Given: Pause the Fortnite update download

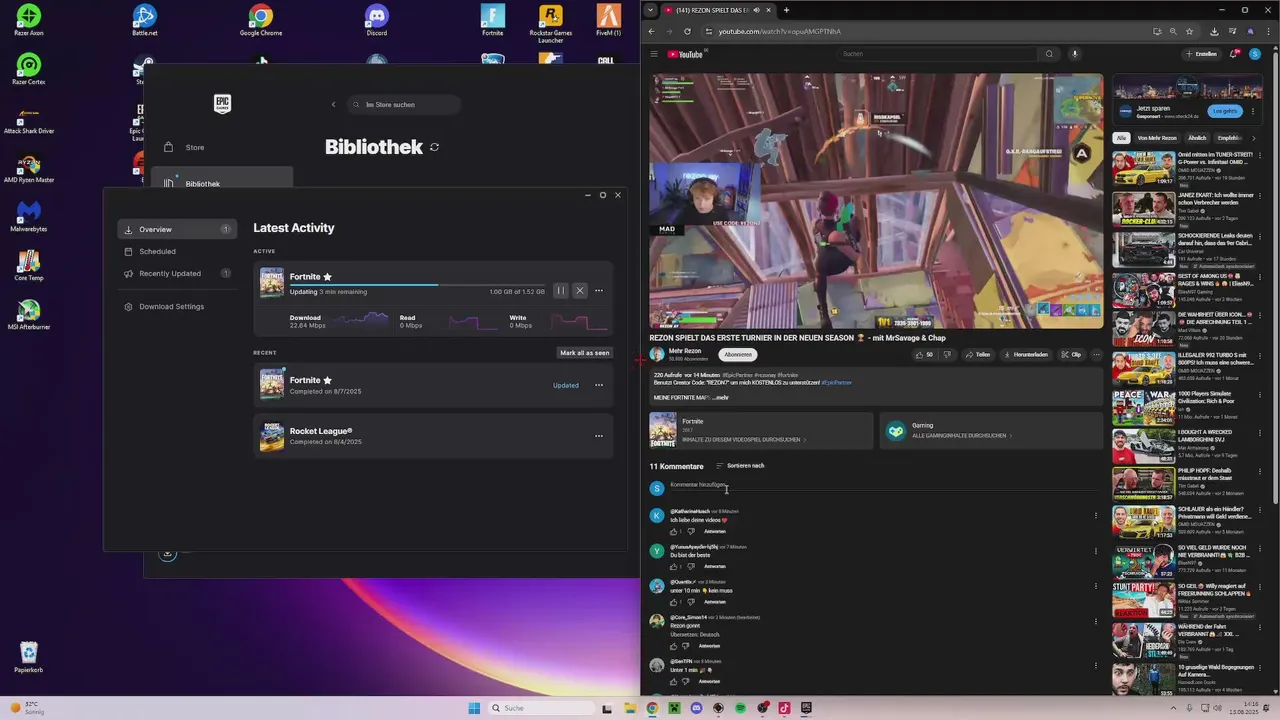Looking at the screenshot, I should pyautogui.click(x=560, y=291).
